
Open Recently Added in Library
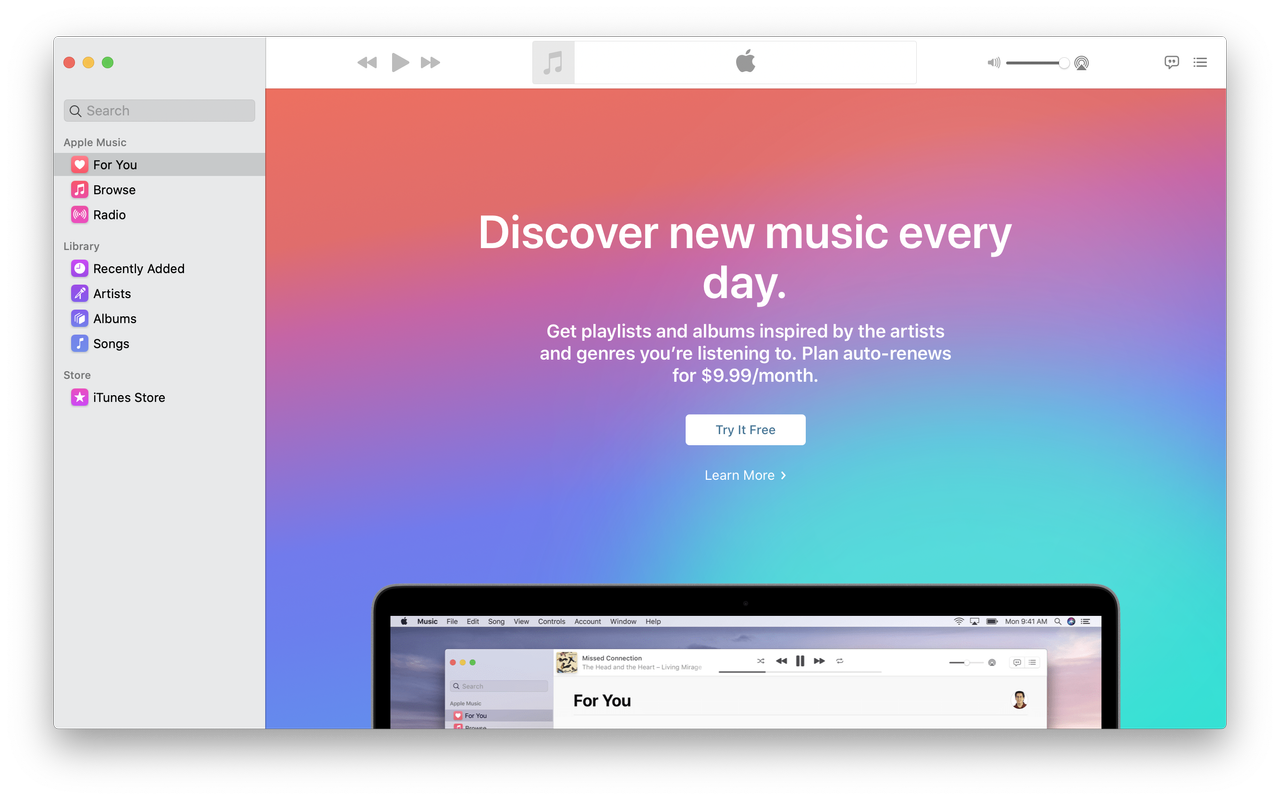click(160, 269)
